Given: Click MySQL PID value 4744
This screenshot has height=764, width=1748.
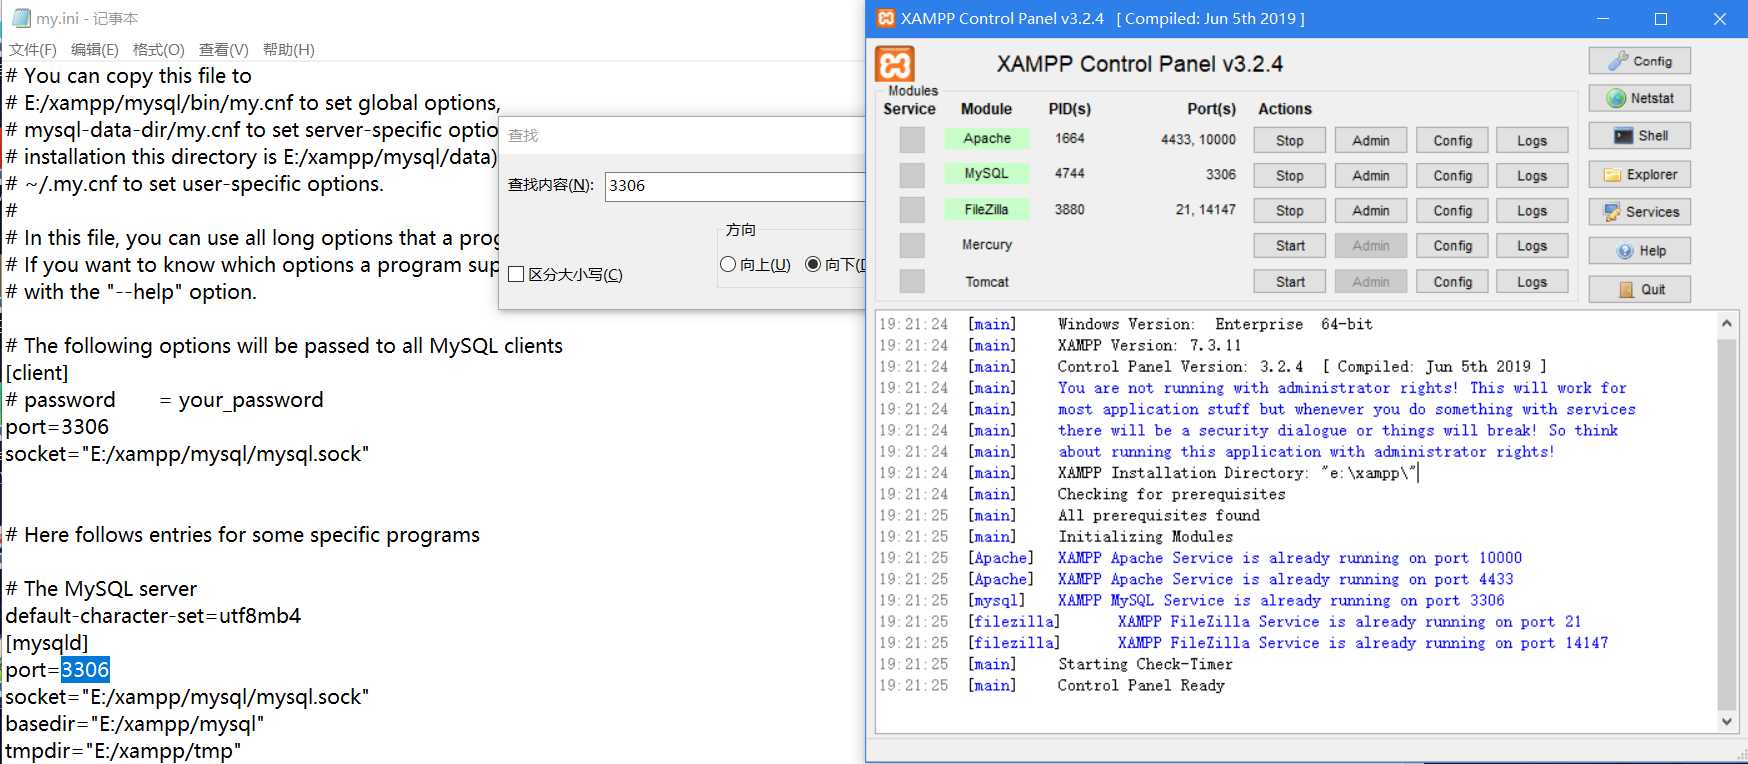Looking at the screenshot, I should 1069,174.
